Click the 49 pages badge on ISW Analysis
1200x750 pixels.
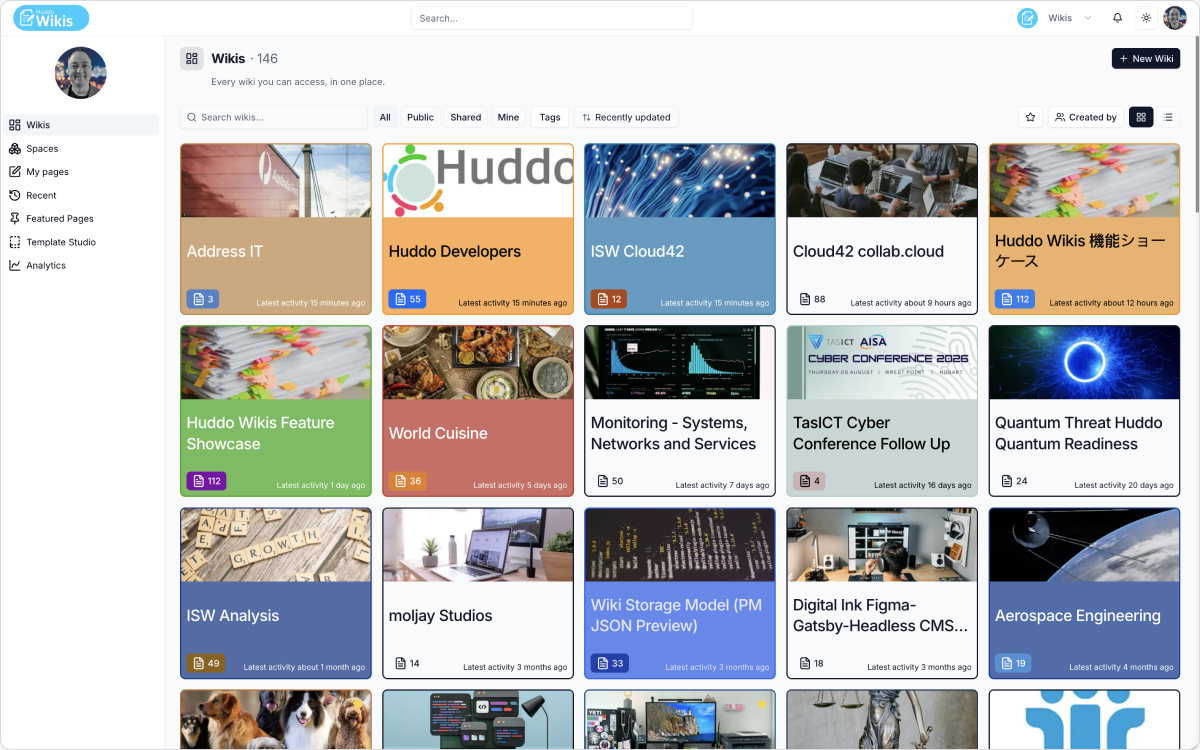click(x=206, y=663)
